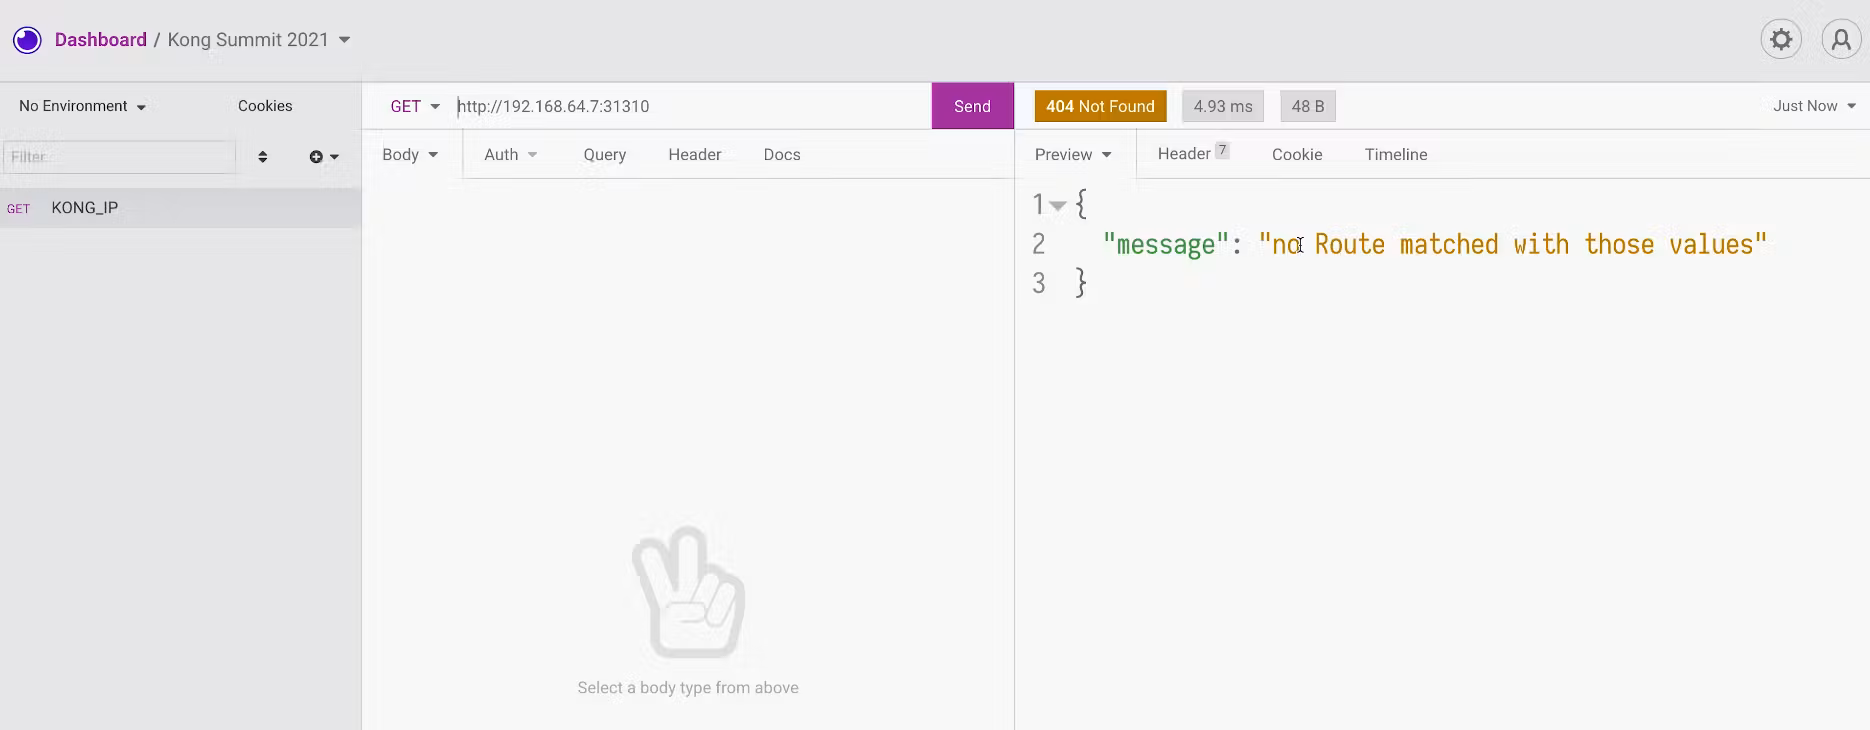
Task: Click the Insomnia logo icon
Action: tap(27, 40)
